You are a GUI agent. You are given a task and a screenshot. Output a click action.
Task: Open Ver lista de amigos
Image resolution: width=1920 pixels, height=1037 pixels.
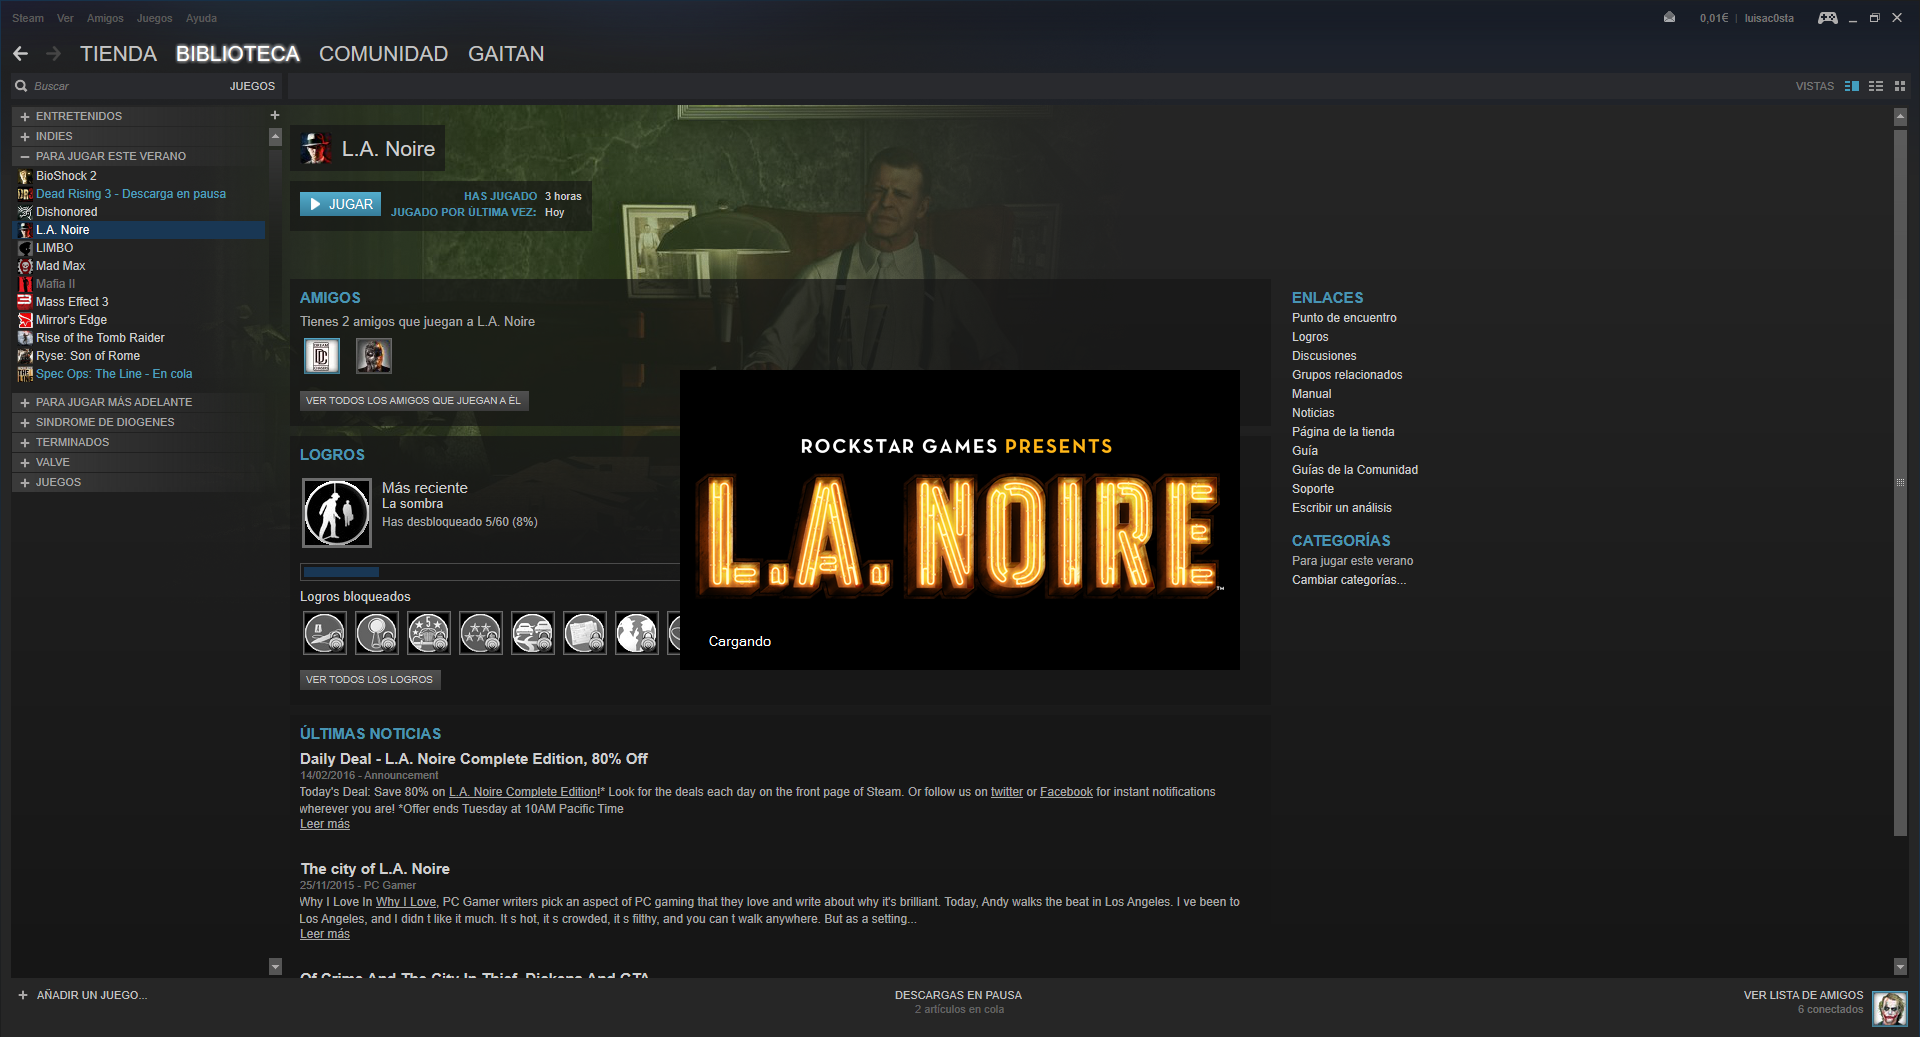coord(1803,995)
